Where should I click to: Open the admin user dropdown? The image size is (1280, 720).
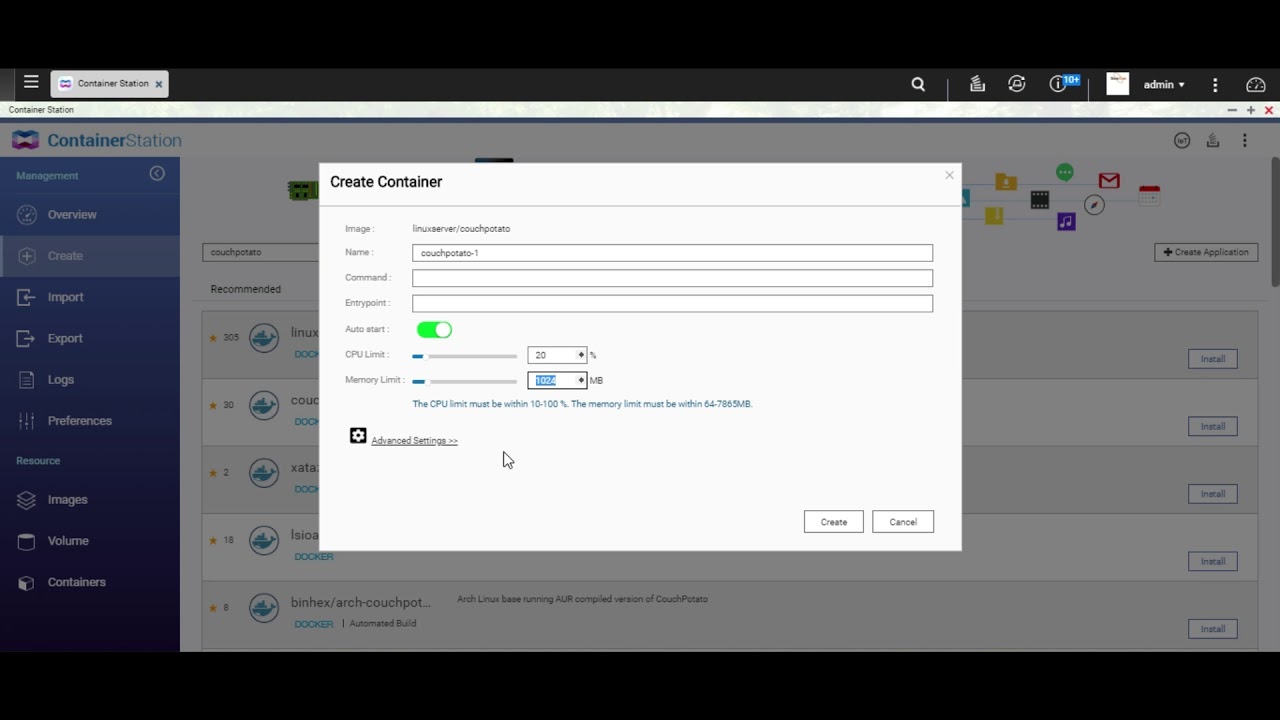click(x=1165, y=85)
